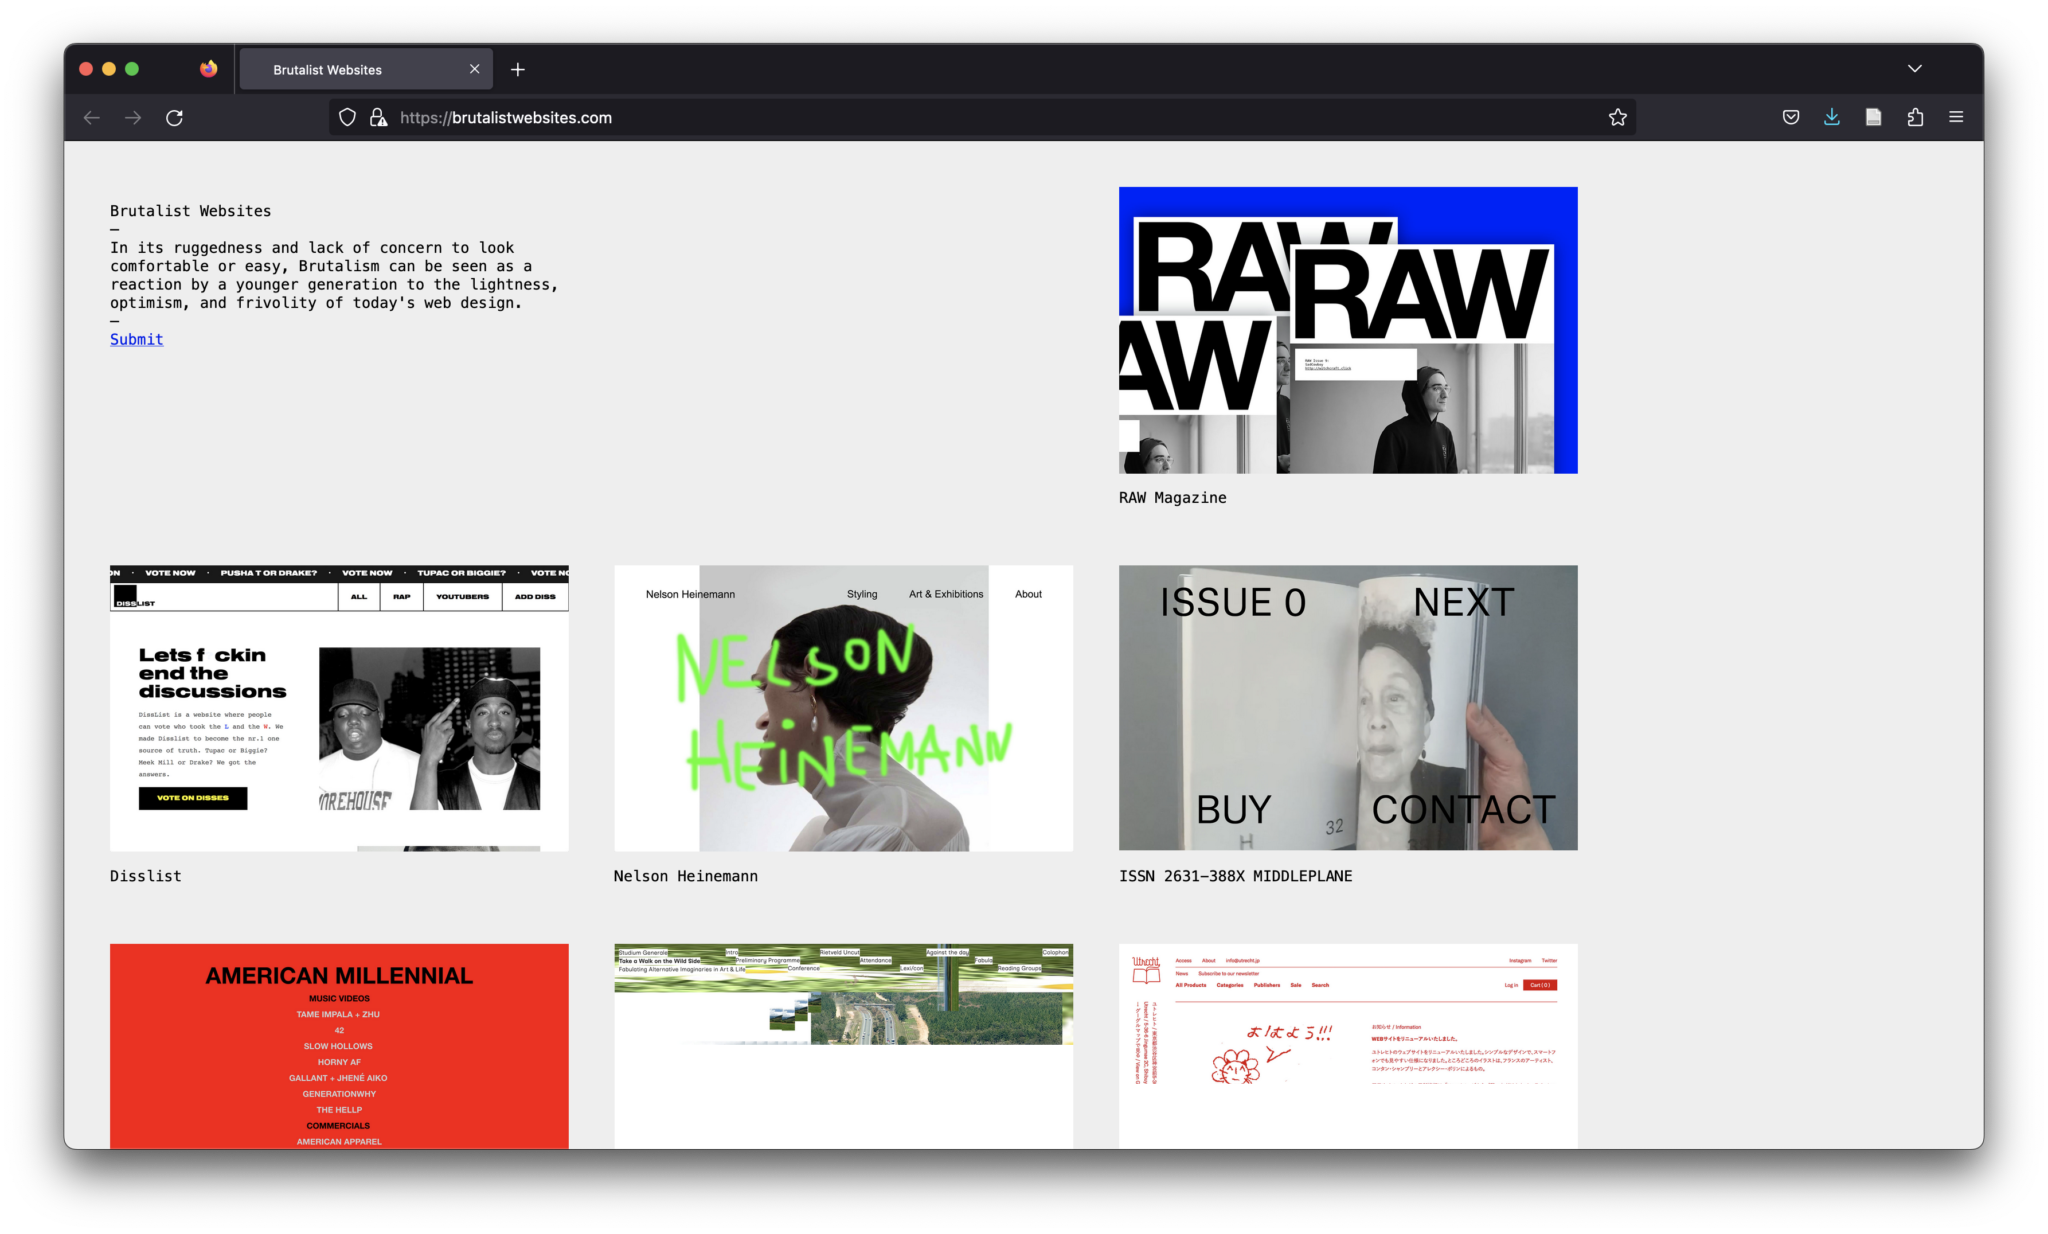Screen dimensions: 2048x1234
Task: Open the green landscape conference site thumbnail
Action: [x=843, y=1046]
